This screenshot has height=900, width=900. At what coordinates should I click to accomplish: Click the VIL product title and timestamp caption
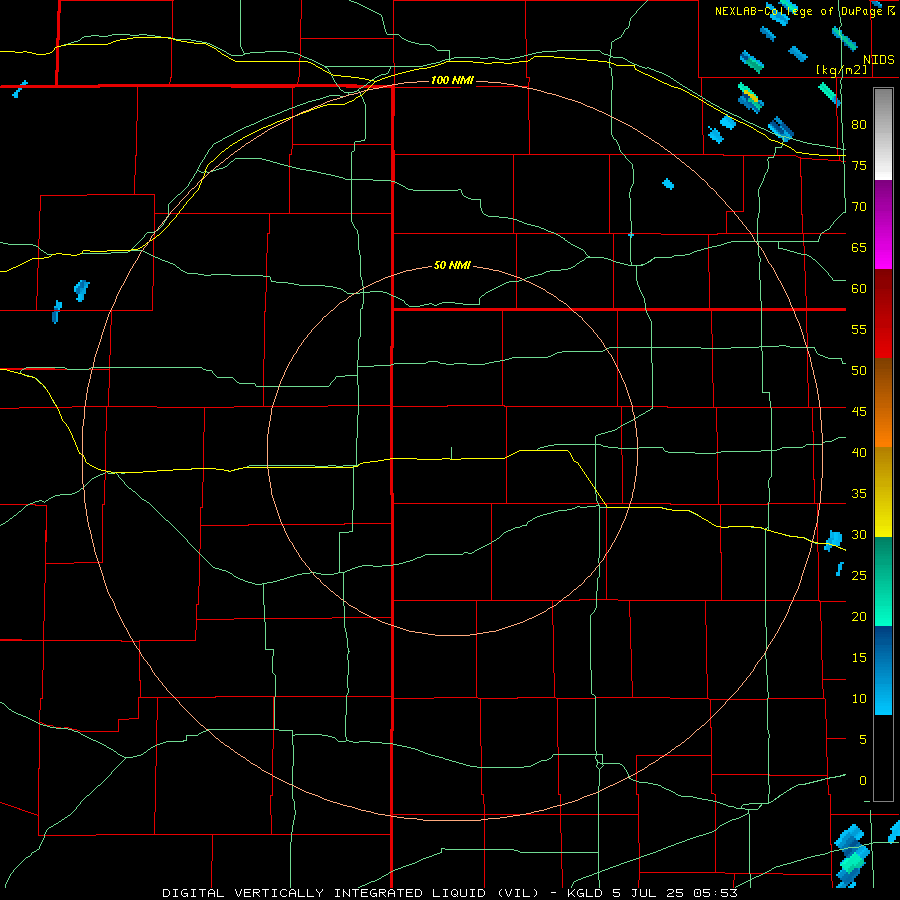tap(449, 893)
